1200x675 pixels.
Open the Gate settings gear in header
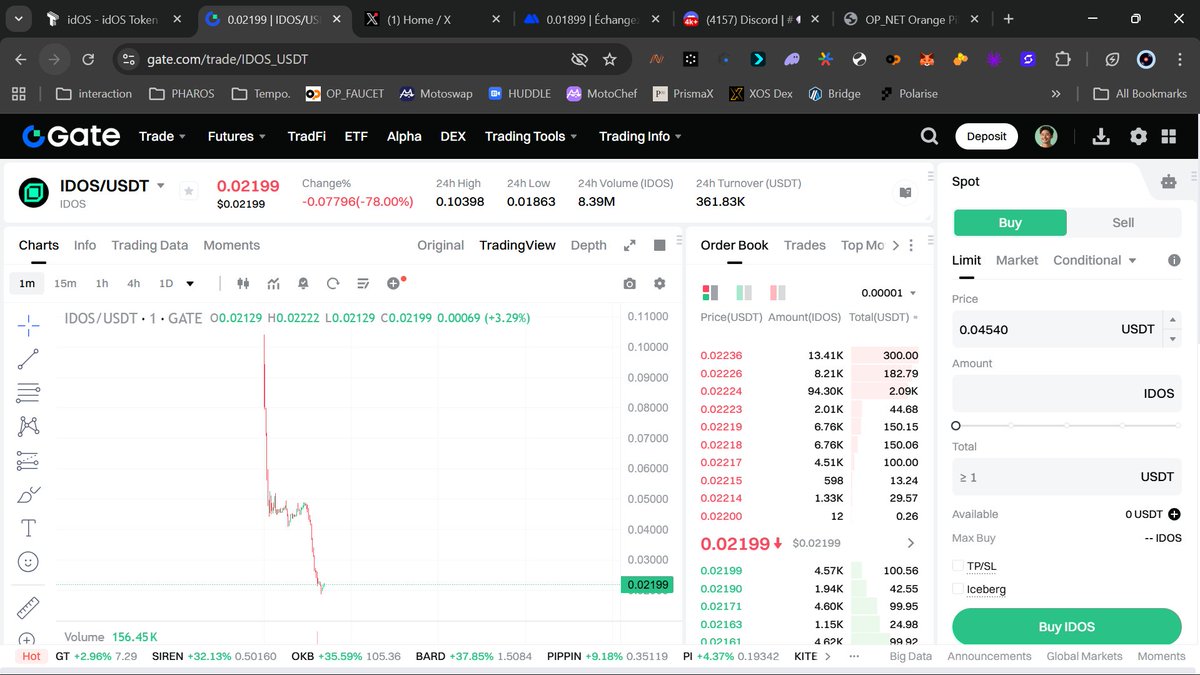coord(1138,137)
